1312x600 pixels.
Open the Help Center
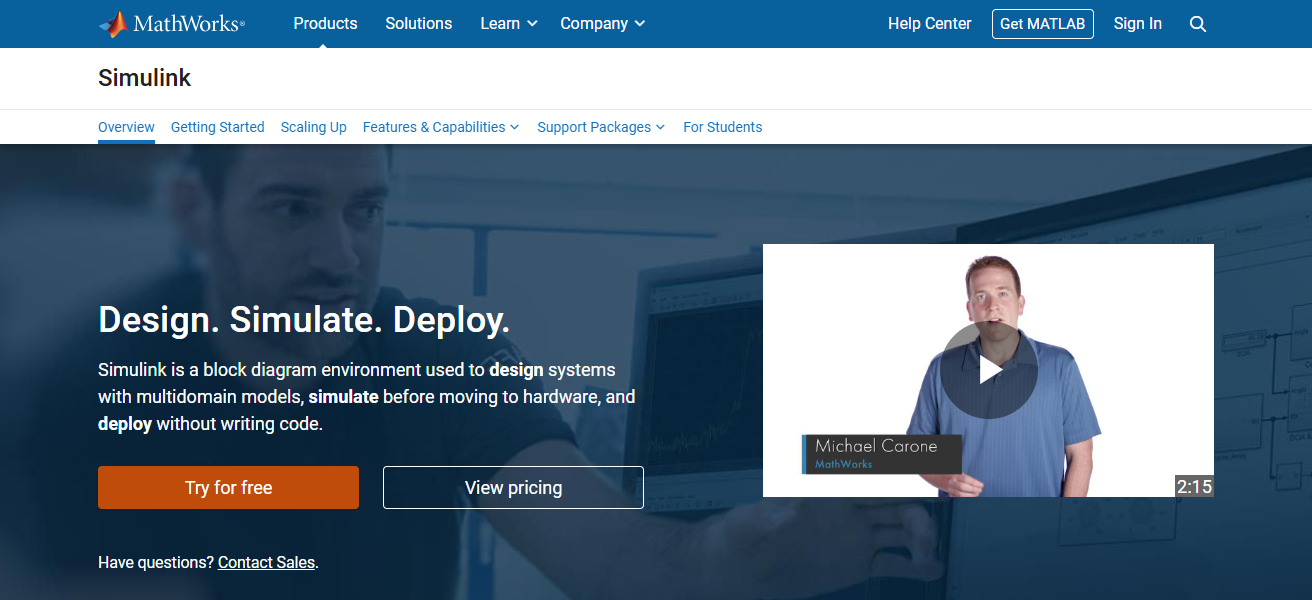pyautogui.click(x=929, y=23)
